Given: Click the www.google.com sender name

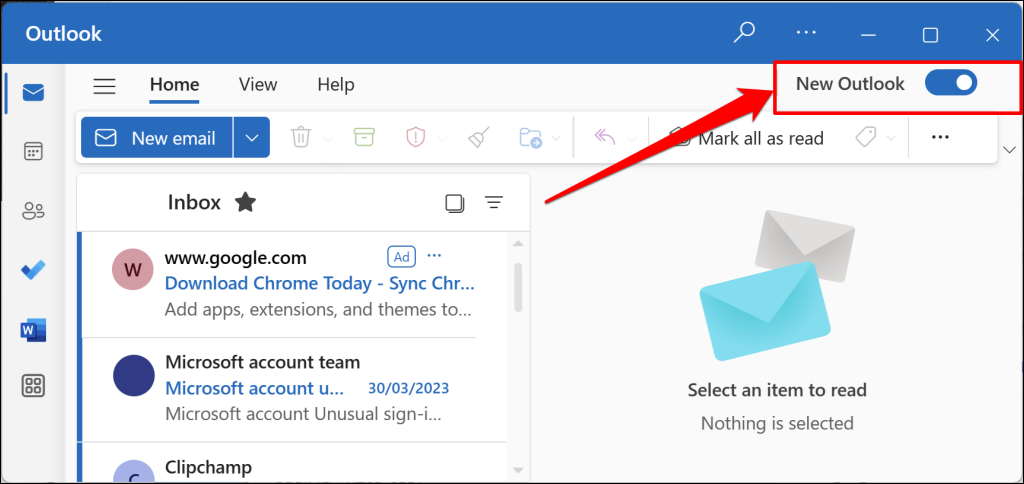Looking at the screenshot, I should click(x=236, y=258).
